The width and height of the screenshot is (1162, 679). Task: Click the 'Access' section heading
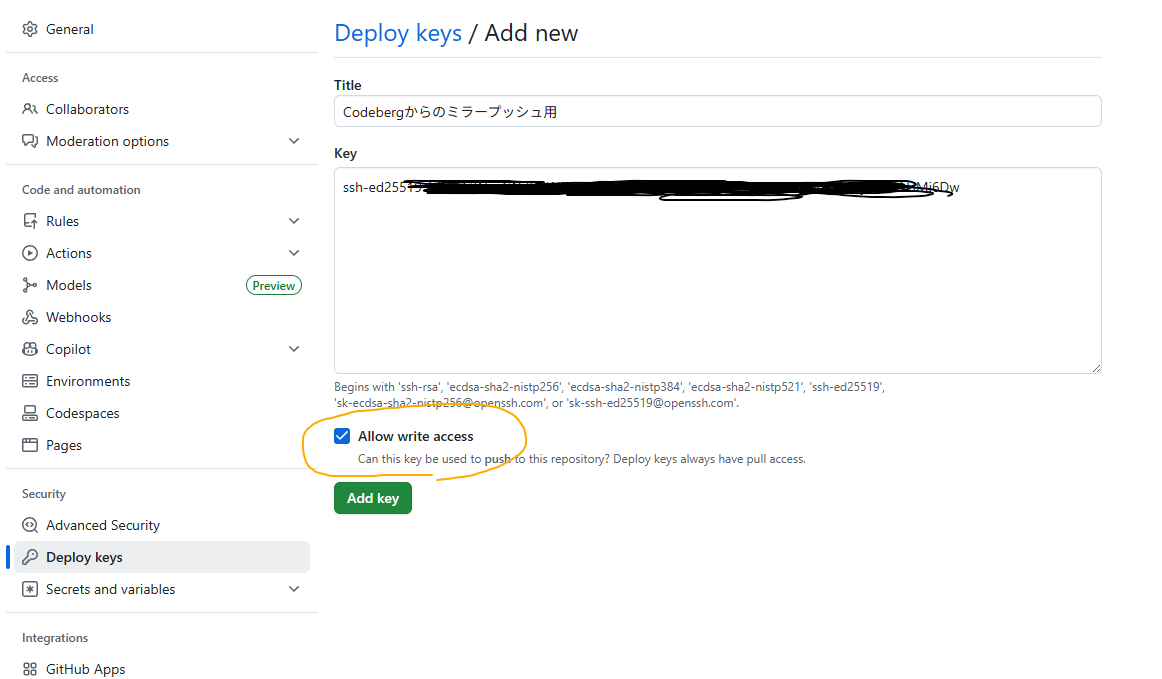pos(40,78)
